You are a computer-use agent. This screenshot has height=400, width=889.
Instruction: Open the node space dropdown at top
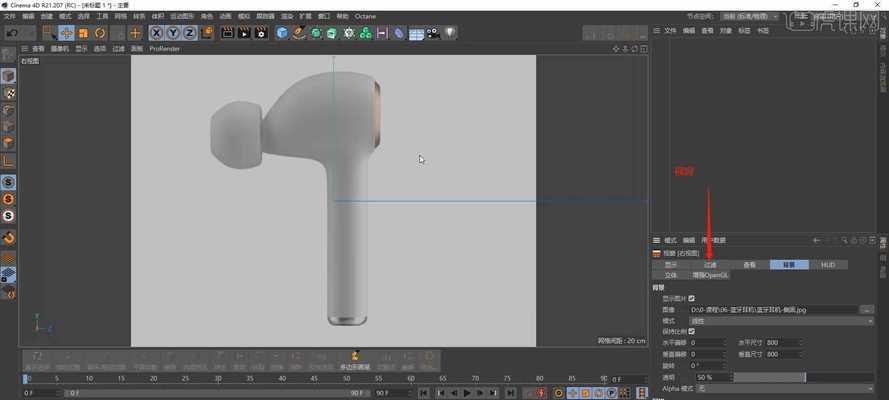pyautogui.click(x=750, y=16)
